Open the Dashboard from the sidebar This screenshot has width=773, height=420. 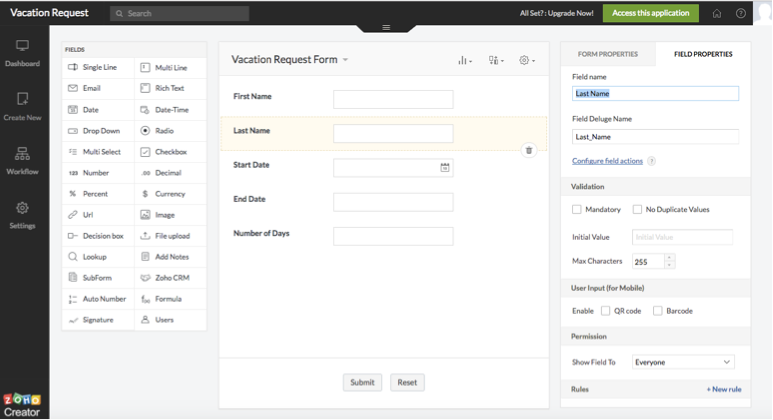(x=22, y=53)
